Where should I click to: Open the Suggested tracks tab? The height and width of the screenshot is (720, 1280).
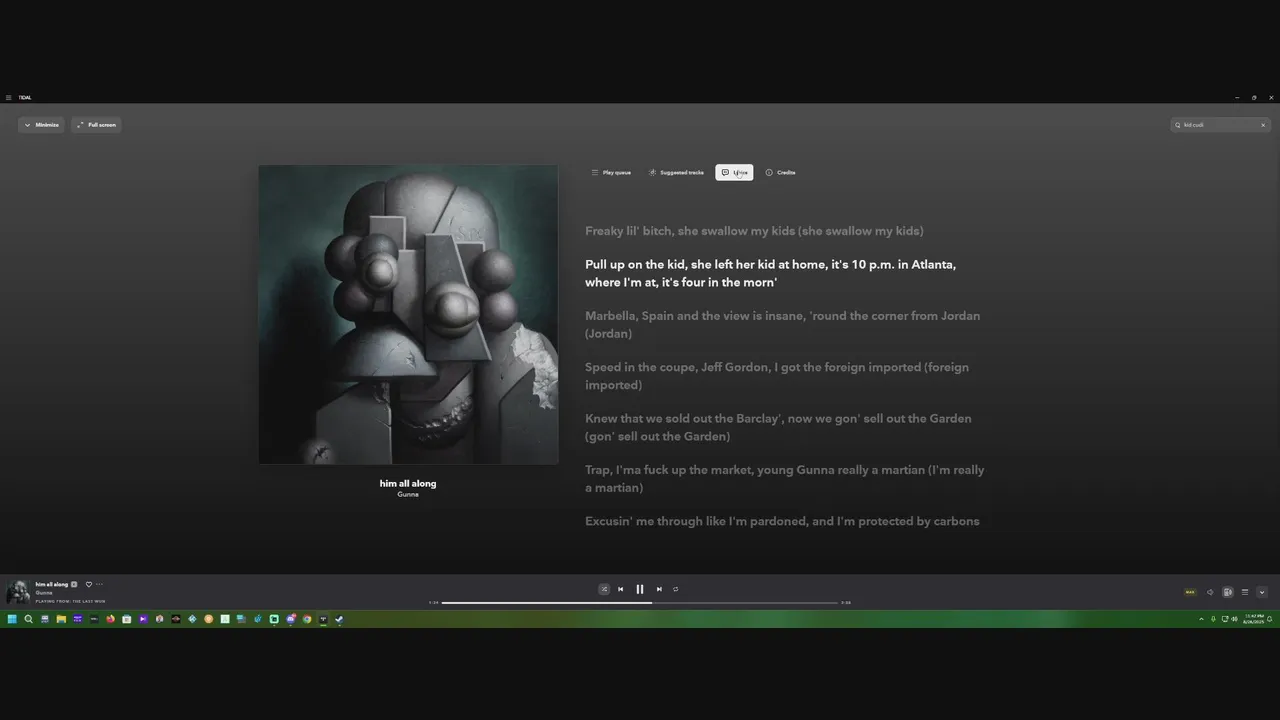click(676, 173)
